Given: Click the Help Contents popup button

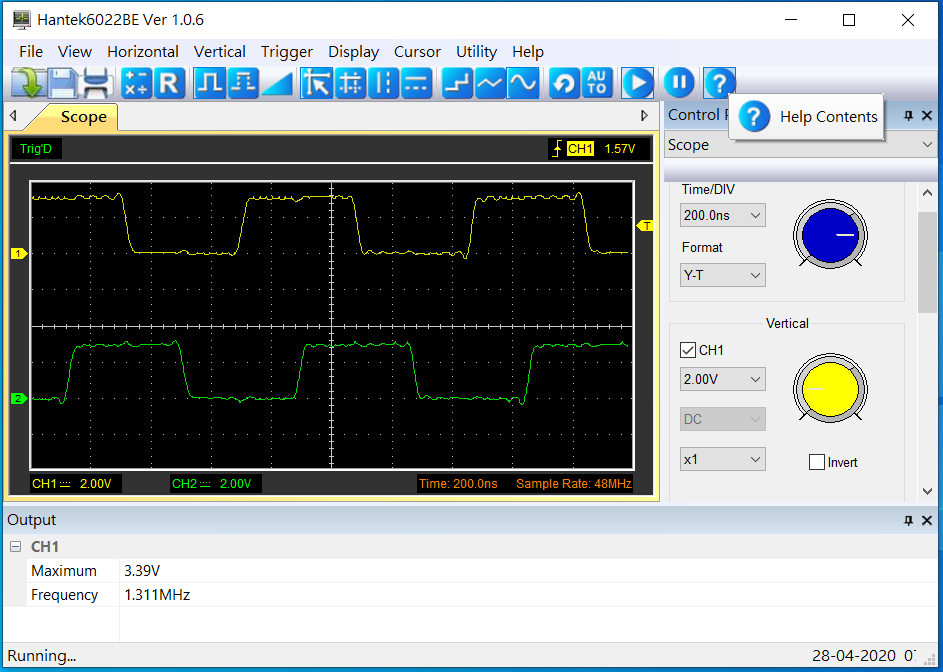Looking at the screenshot, I should (806, 117).
